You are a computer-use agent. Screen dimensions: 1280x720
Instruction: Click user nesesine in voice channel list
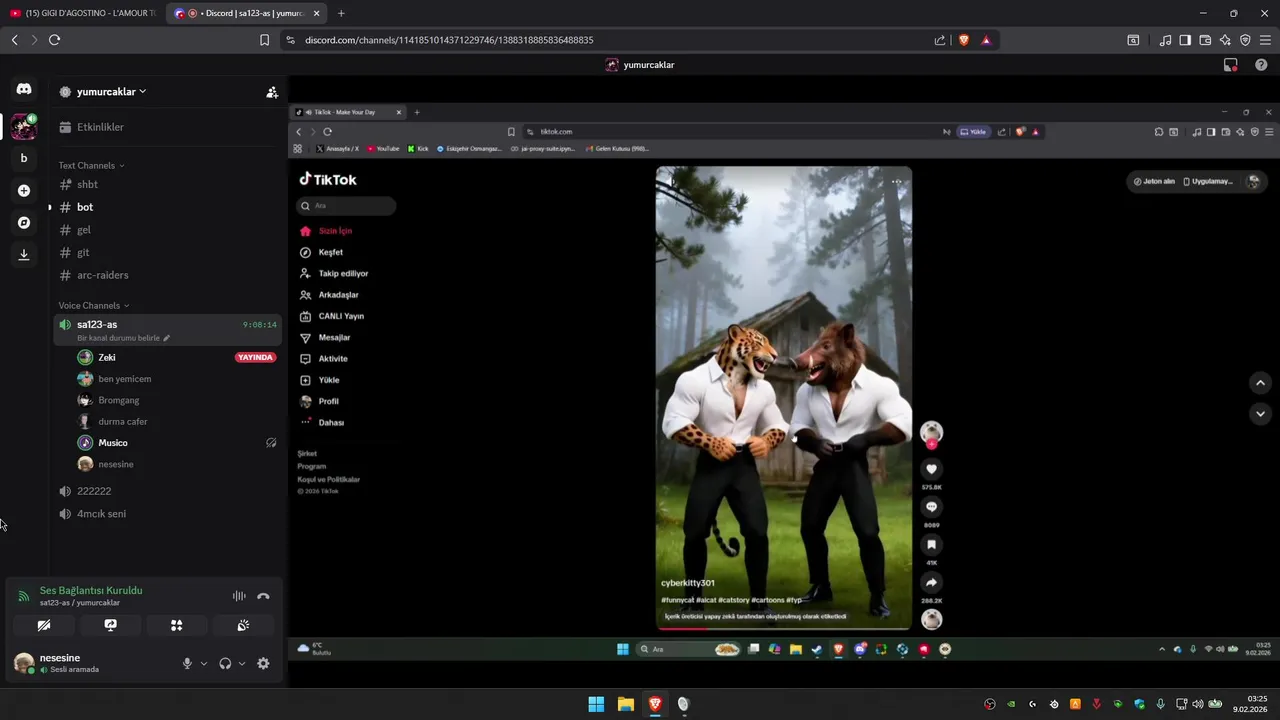tap(115, 464)
